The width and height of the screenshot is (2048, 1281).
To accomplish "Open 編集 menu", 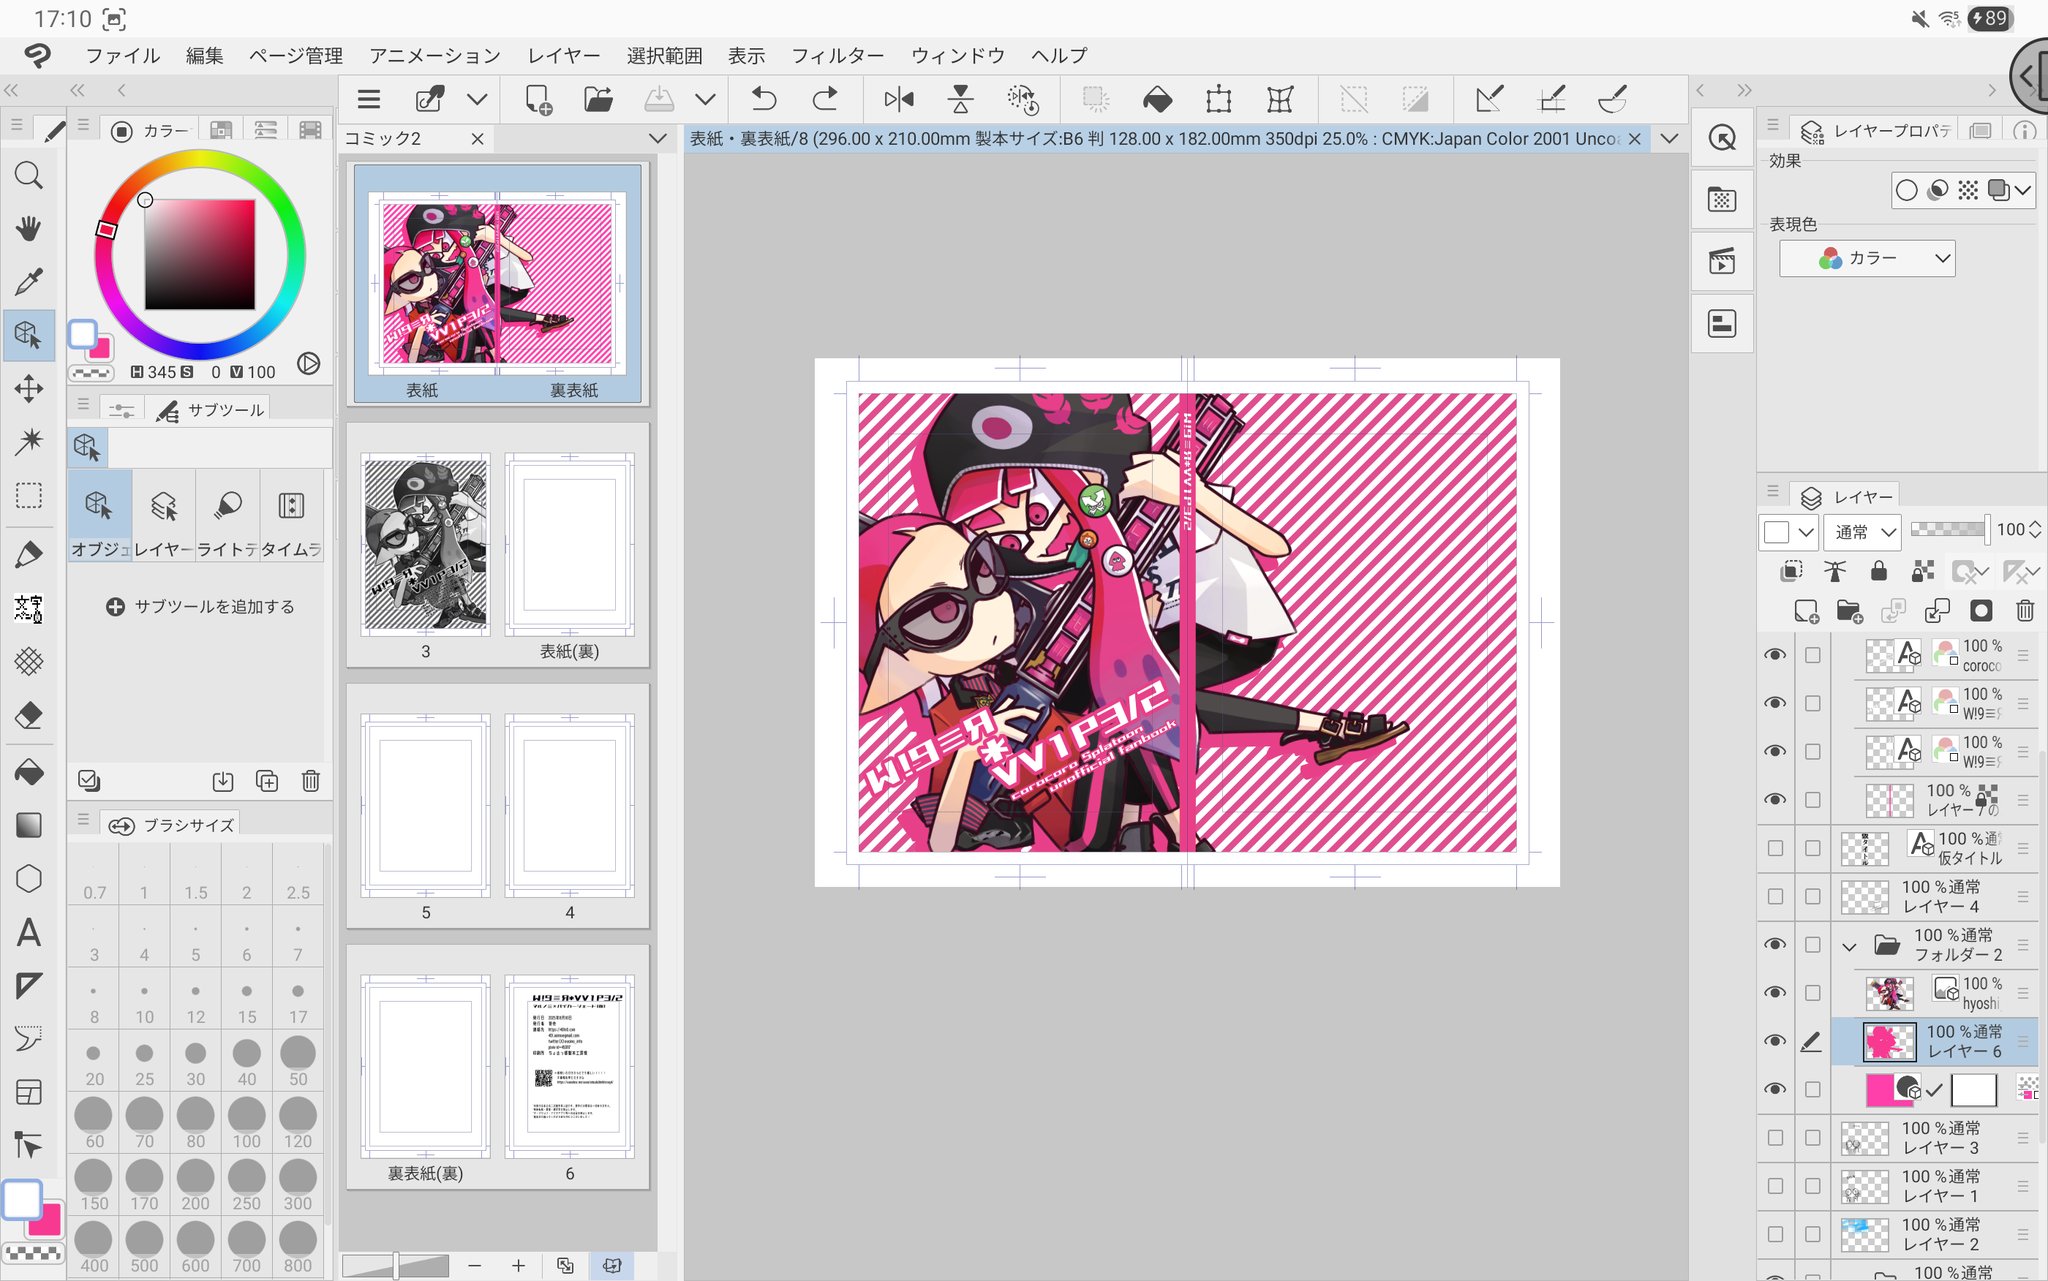I will (x=204, y=56).
